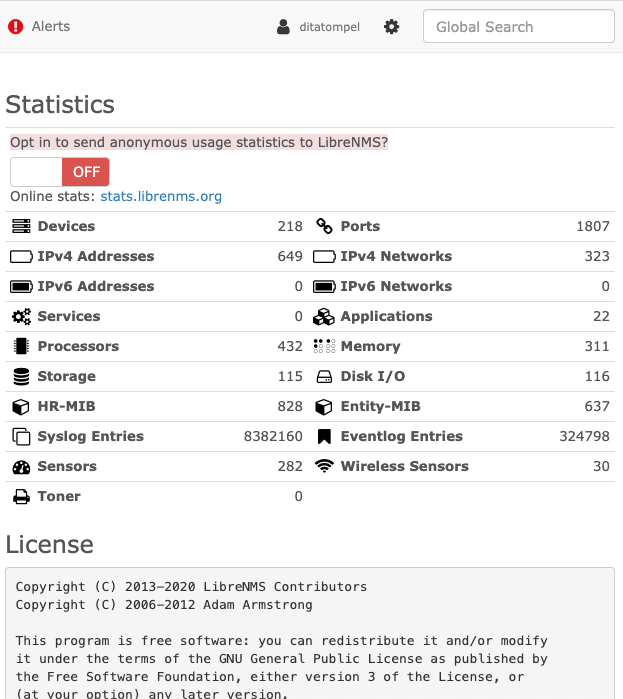This screenshot has height=699, width=623.
Task: Focus the Global Search field
Action: (x=519, y=27)
